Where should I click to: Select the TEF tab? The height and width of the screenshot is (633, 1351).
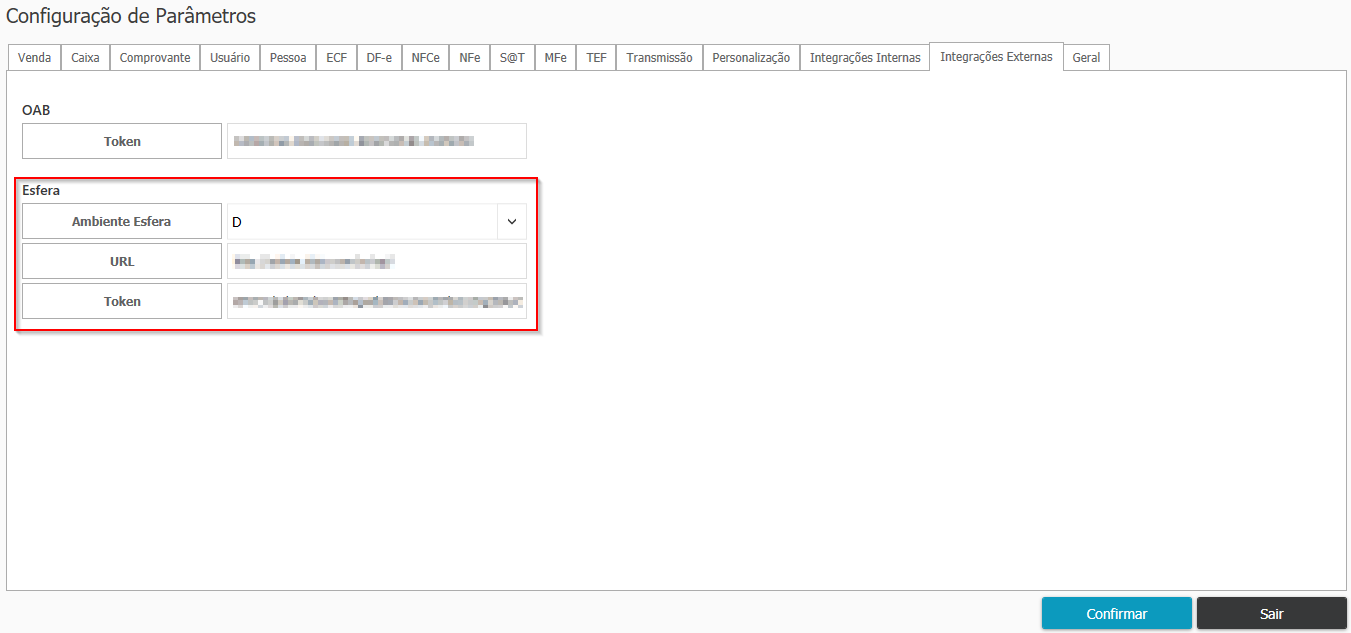point(596,58)
